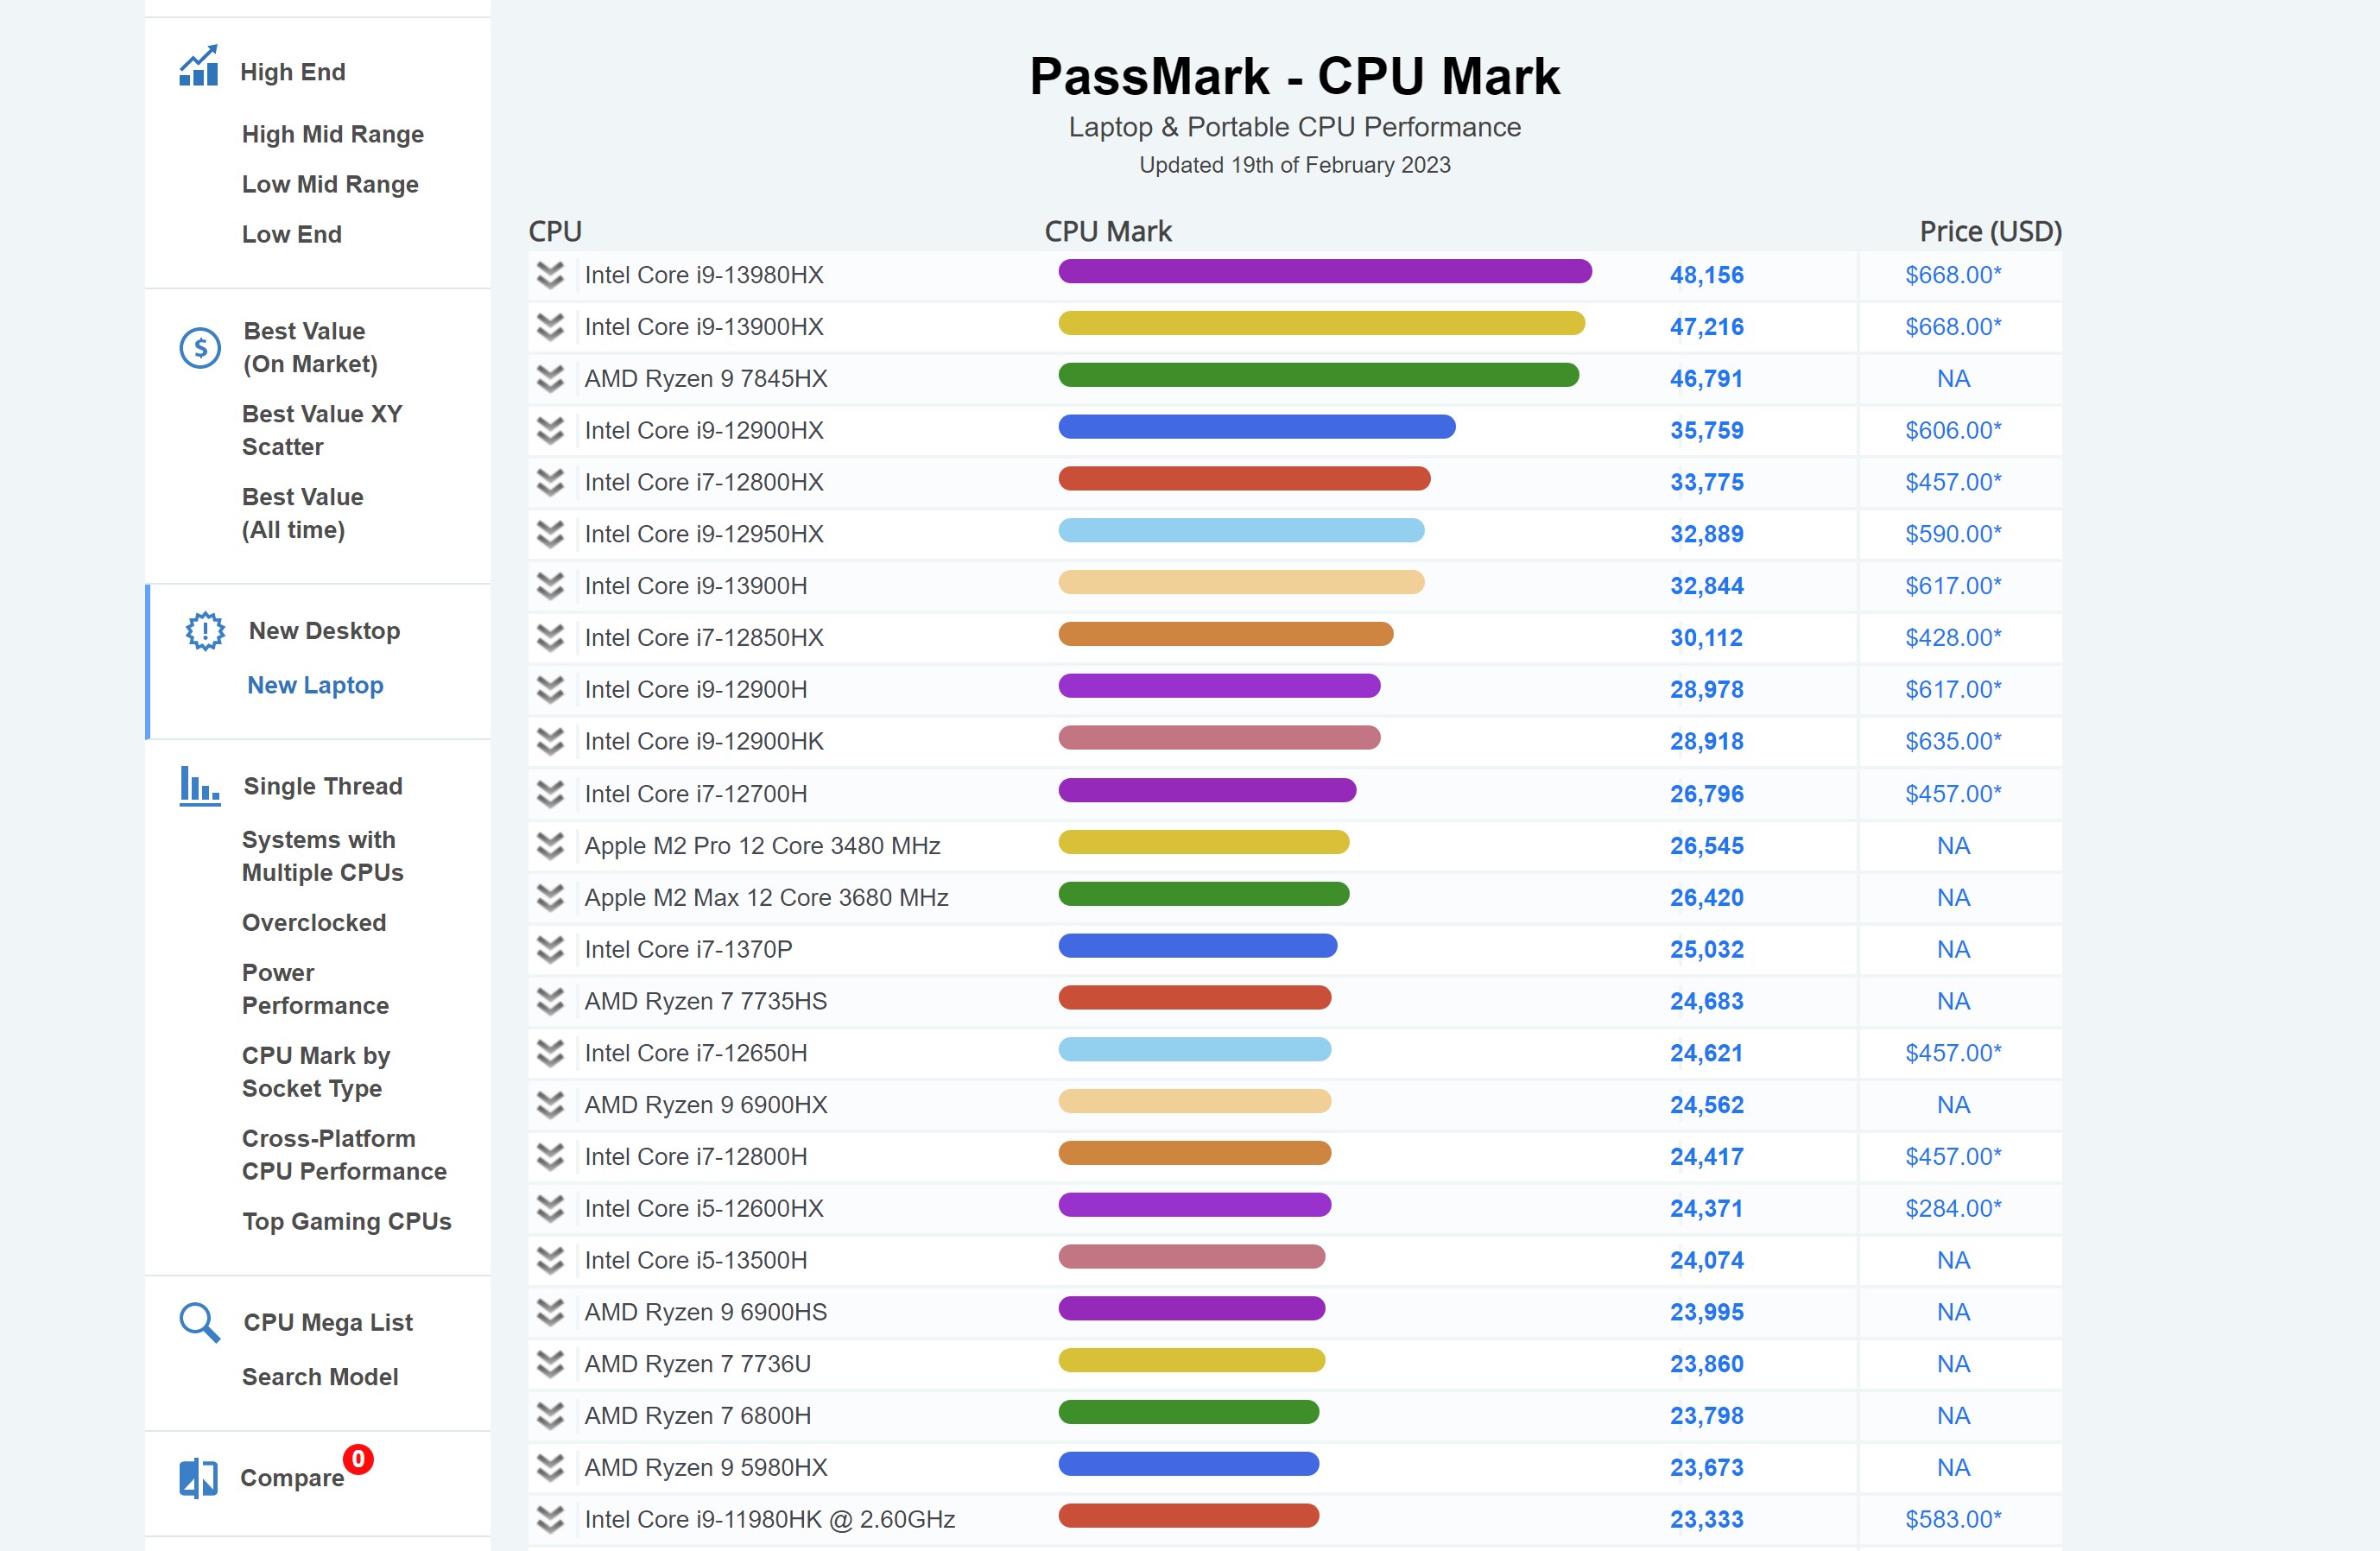Expand the Intel Core i9-11980HK row chevron
The height and width of the screenshot is (1551, 2380).
click(550, 1520)
